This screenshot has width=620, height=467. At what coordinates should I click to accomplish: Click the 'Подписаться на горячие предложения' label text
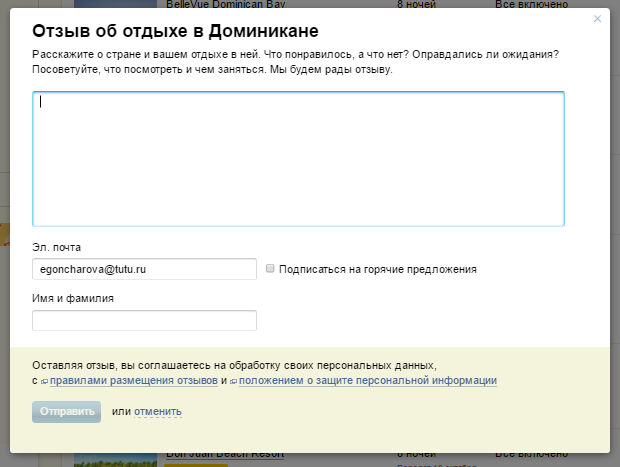tap(377, 269)
